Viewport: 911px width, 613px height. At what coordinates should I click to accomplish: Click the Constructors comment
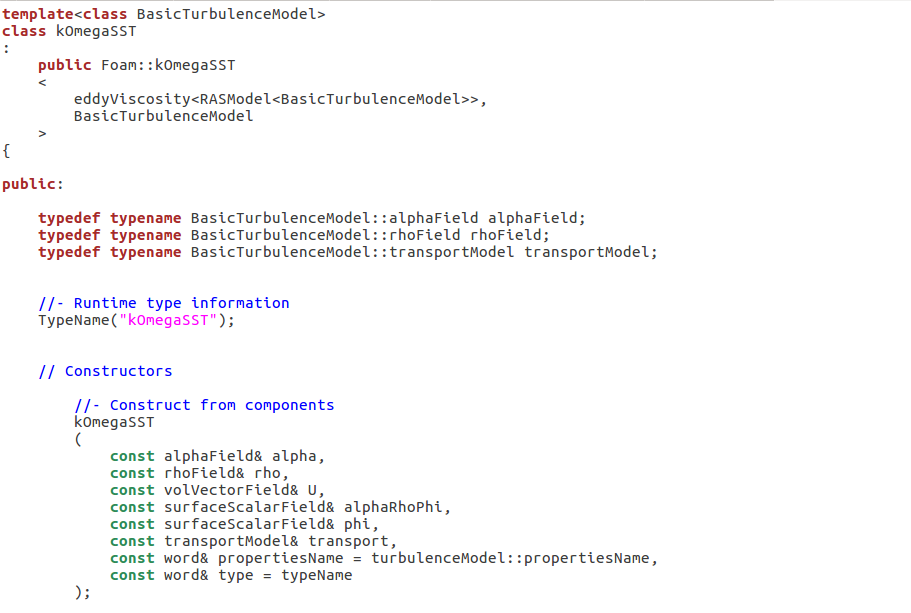pyautogui.click(x=105, y=371)
